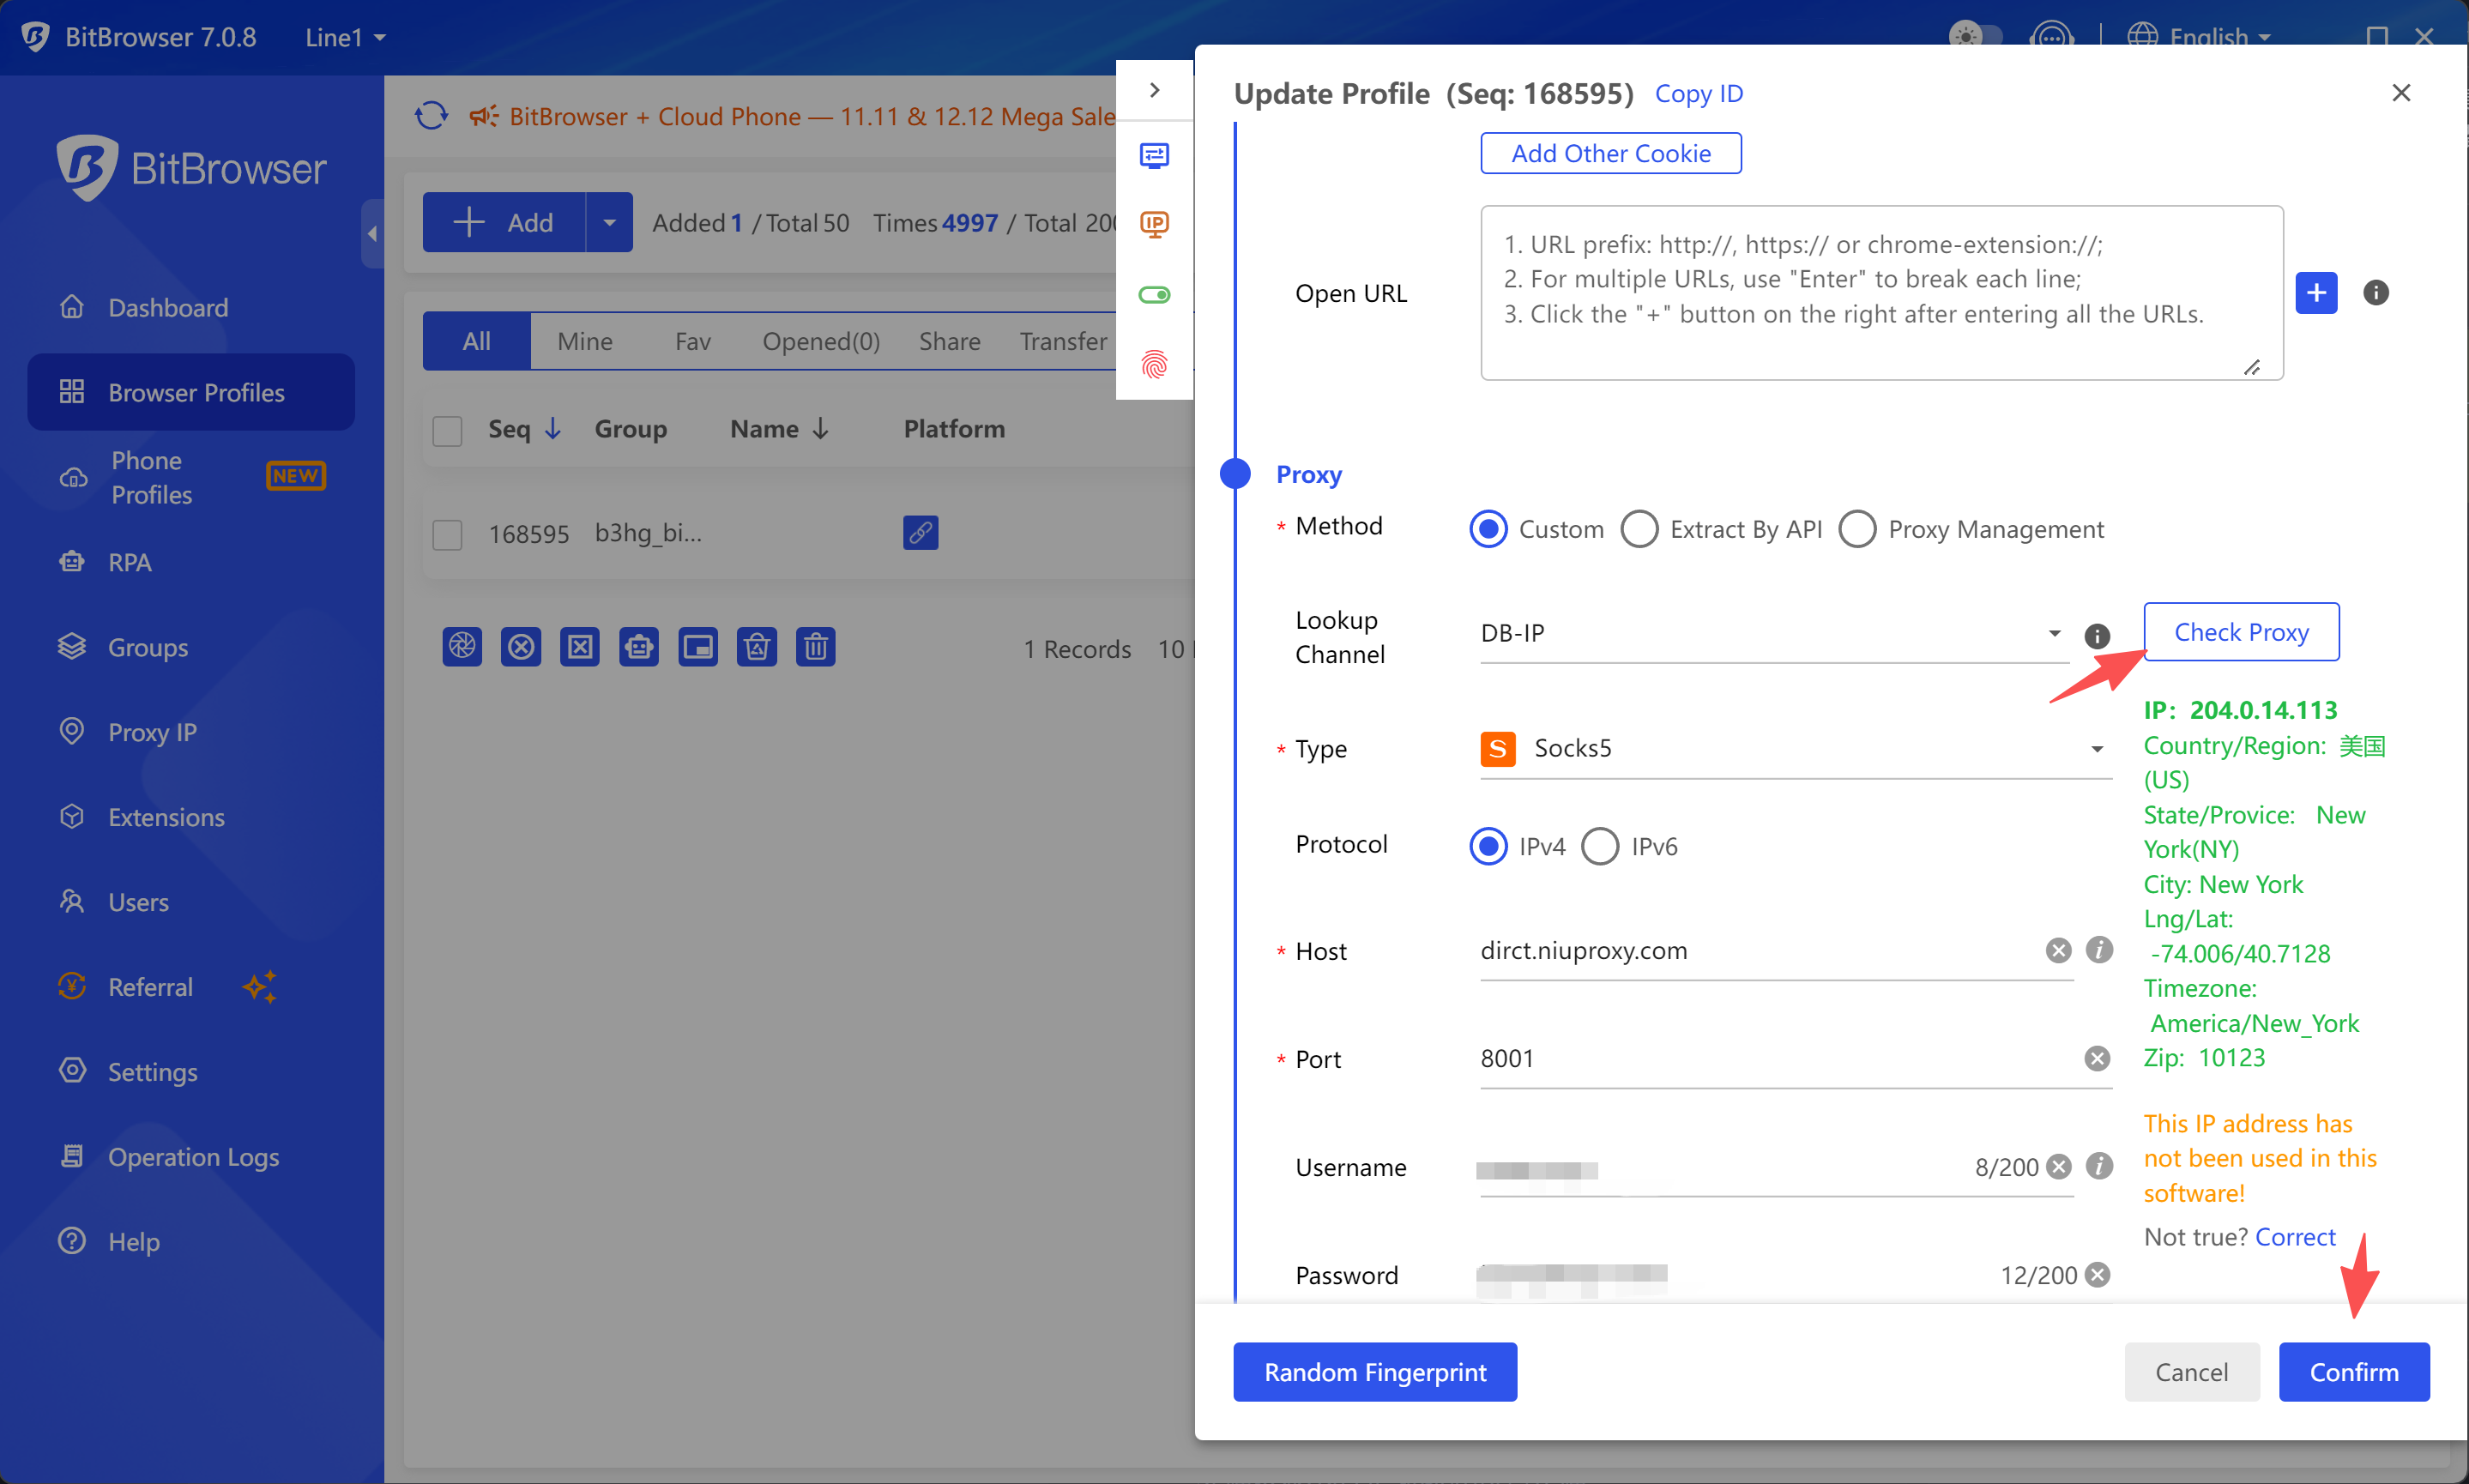Click the red fingerprint icon in the side strip
Viewport: 2469px width, 1484px height.
pos(1154,364)
